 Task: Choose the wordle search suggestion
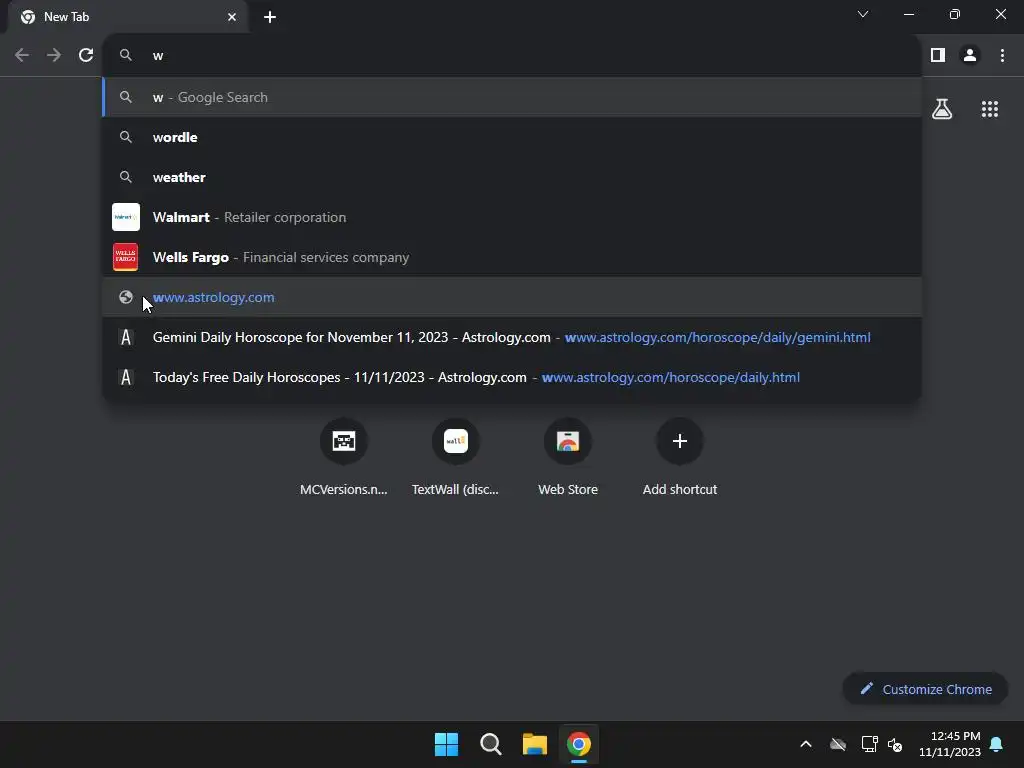click(512, 137)
